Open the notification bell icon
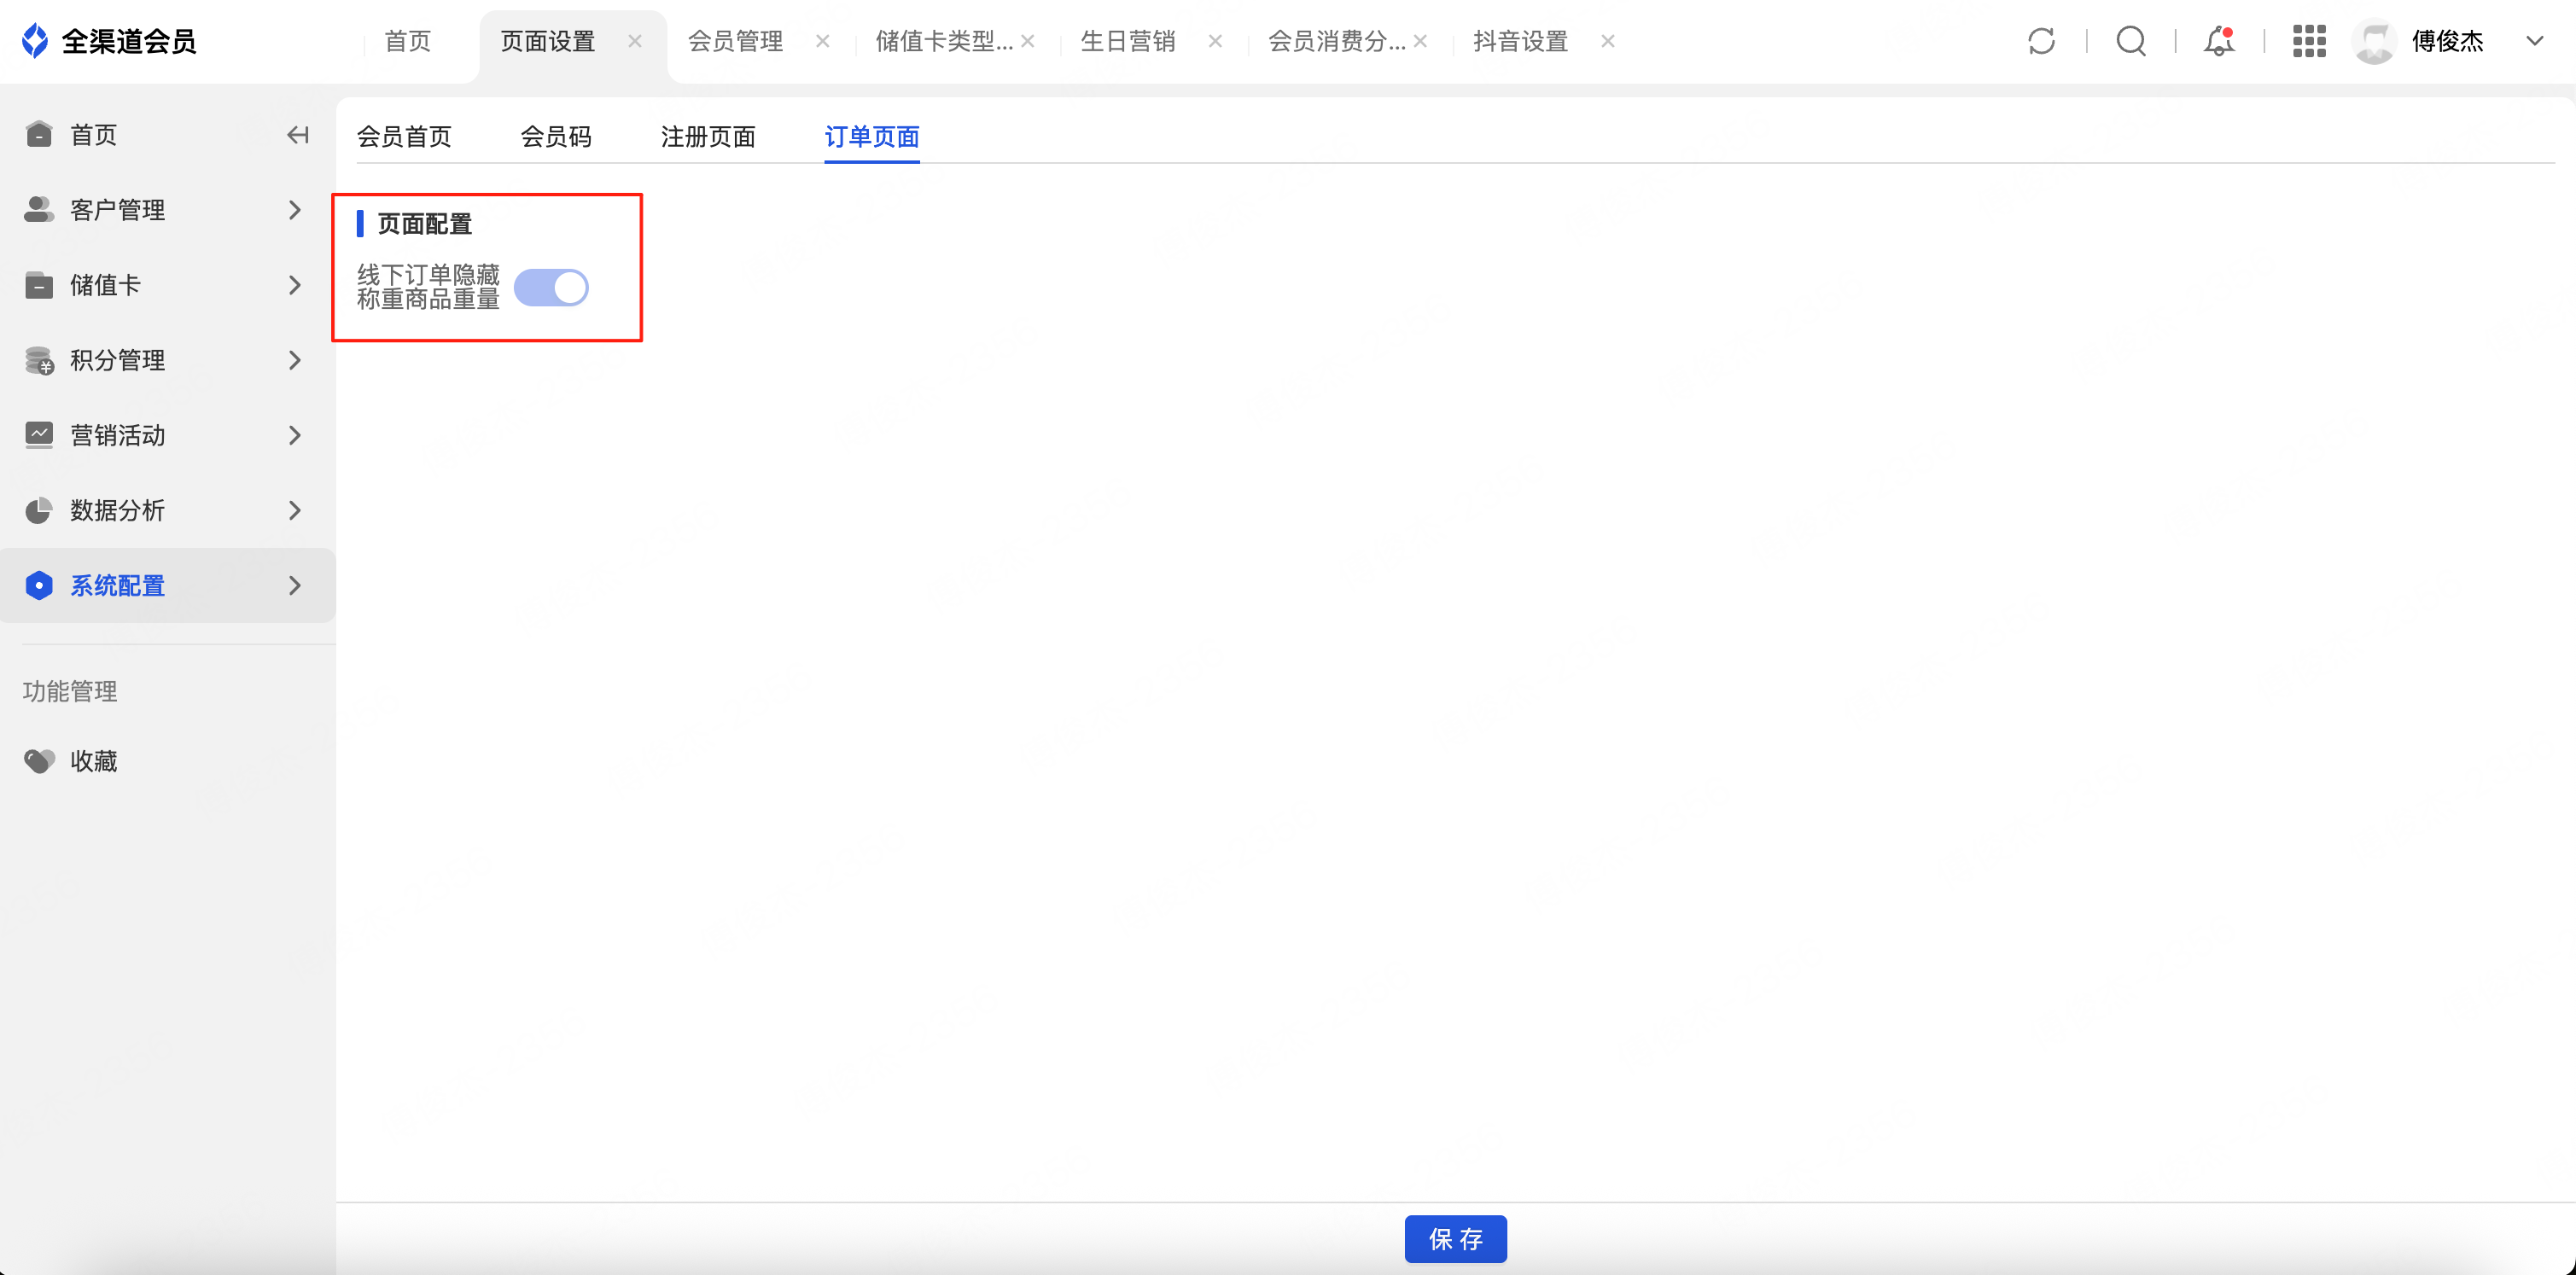The height and width of the screenshot is (1275, 2576). coord(2219,41)
